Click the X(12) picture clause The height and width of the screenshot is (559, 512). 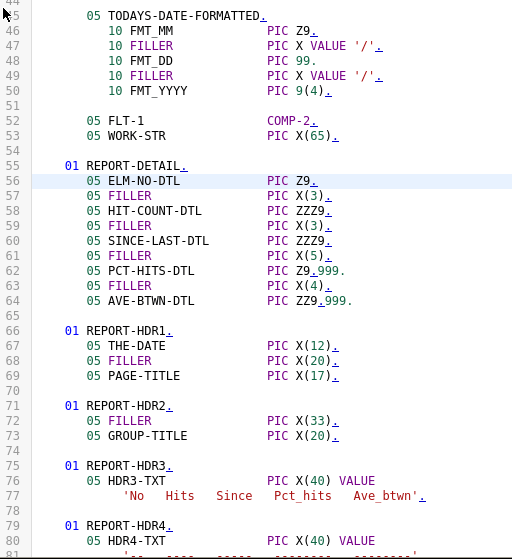313,346
